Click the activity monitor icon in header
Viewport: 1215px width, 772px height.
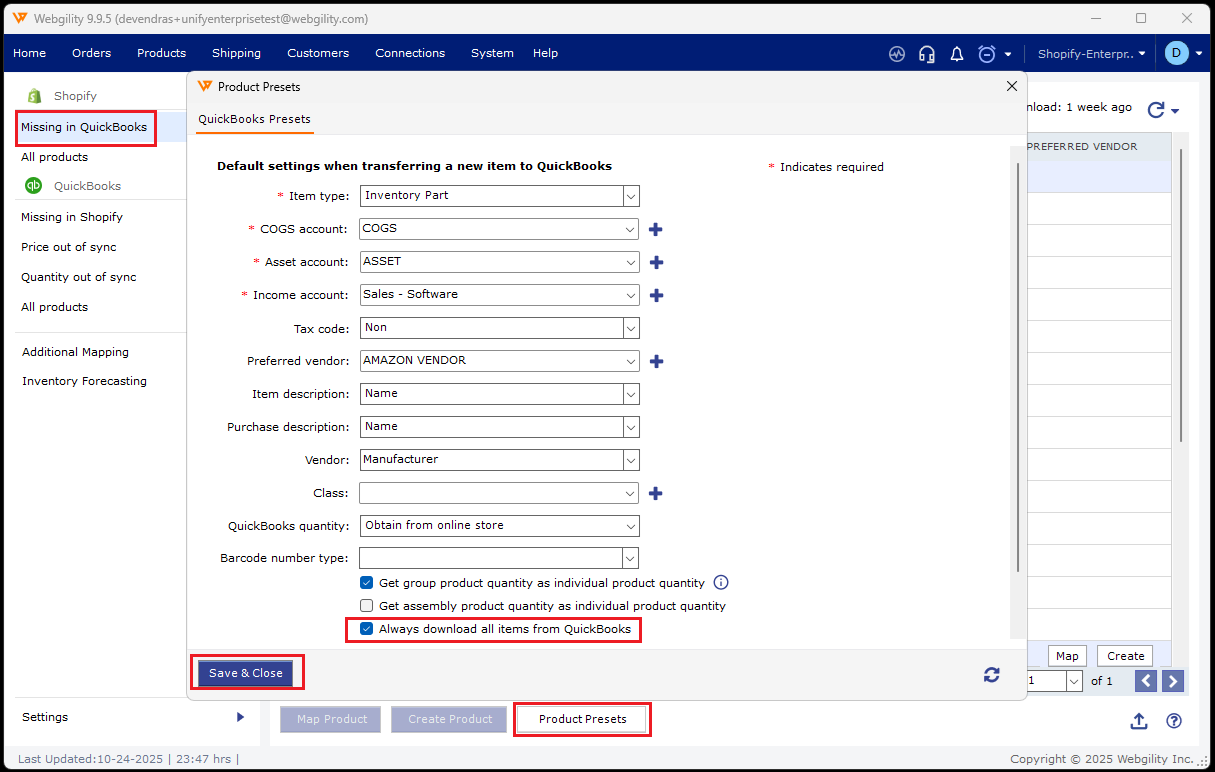897,54
